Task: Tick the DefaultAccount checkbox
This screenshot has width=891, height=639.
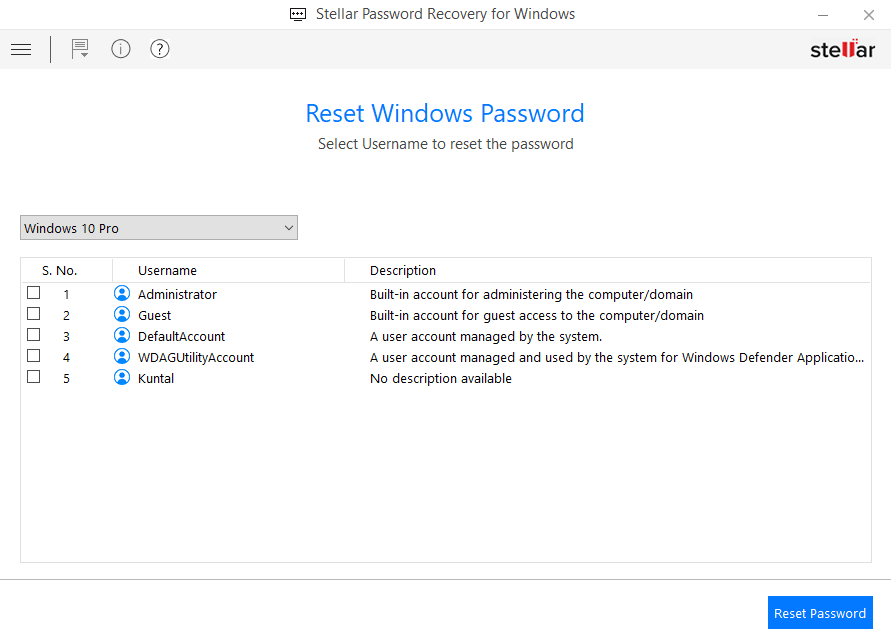Action: point(34,335)
